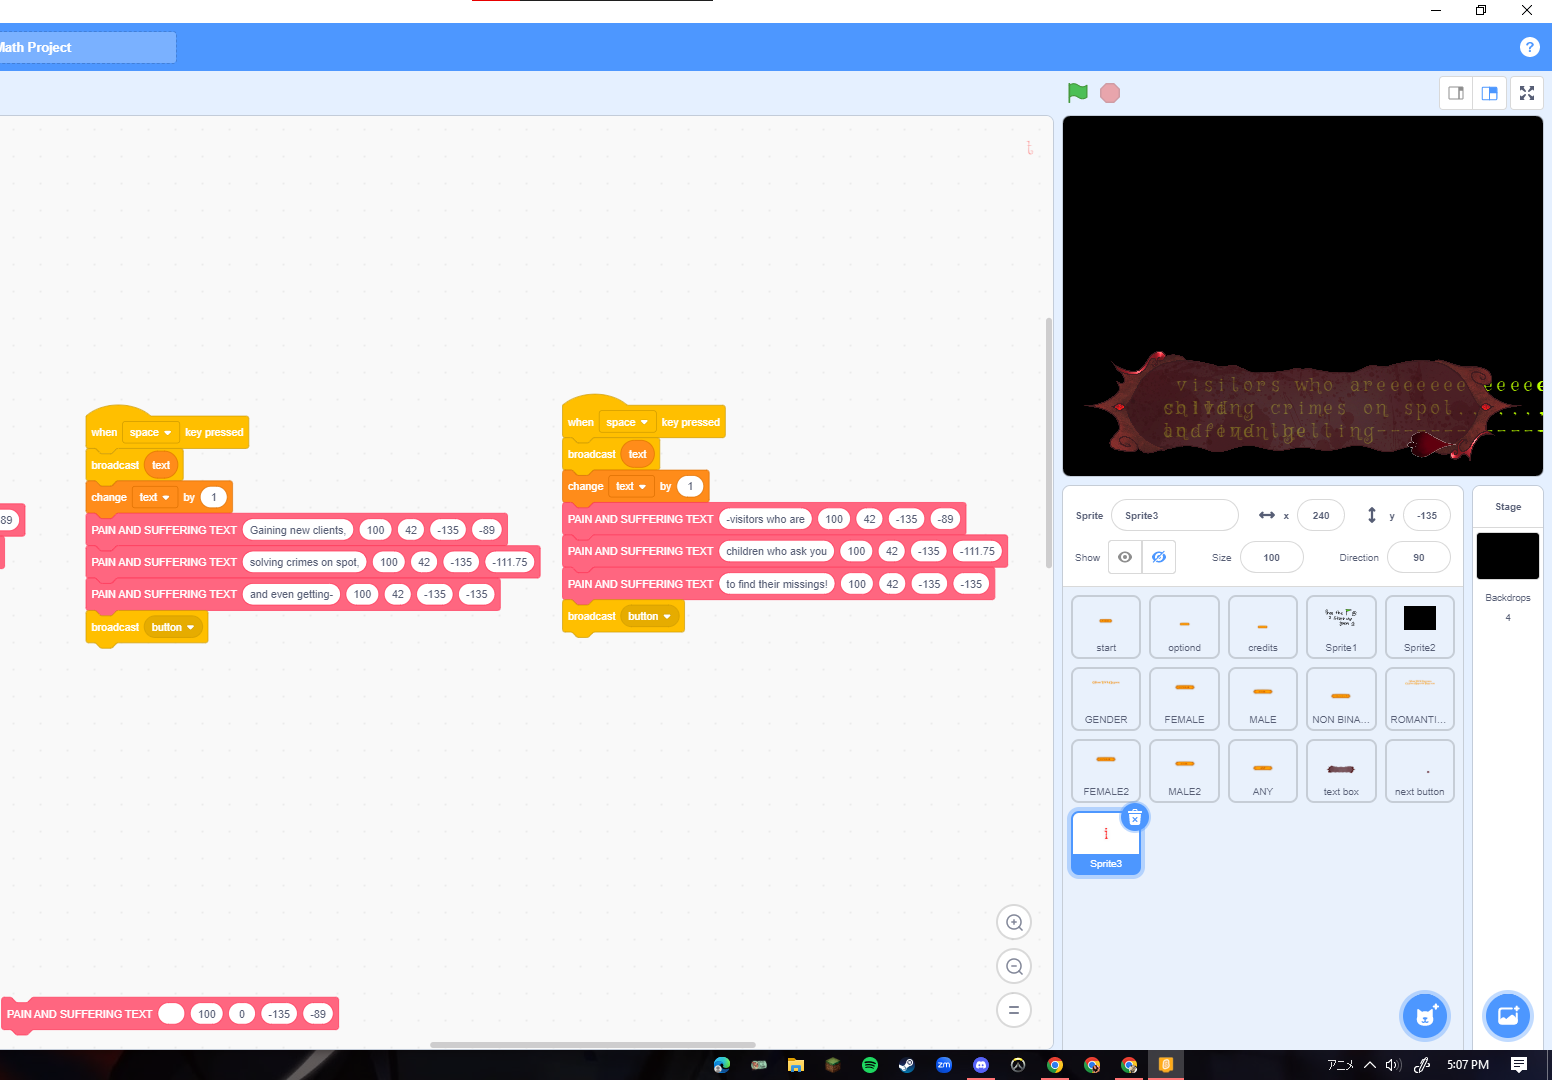Select the text box sprite thumbnail
This screenshot has height=1080, width=1552.
pos(1341,771)
